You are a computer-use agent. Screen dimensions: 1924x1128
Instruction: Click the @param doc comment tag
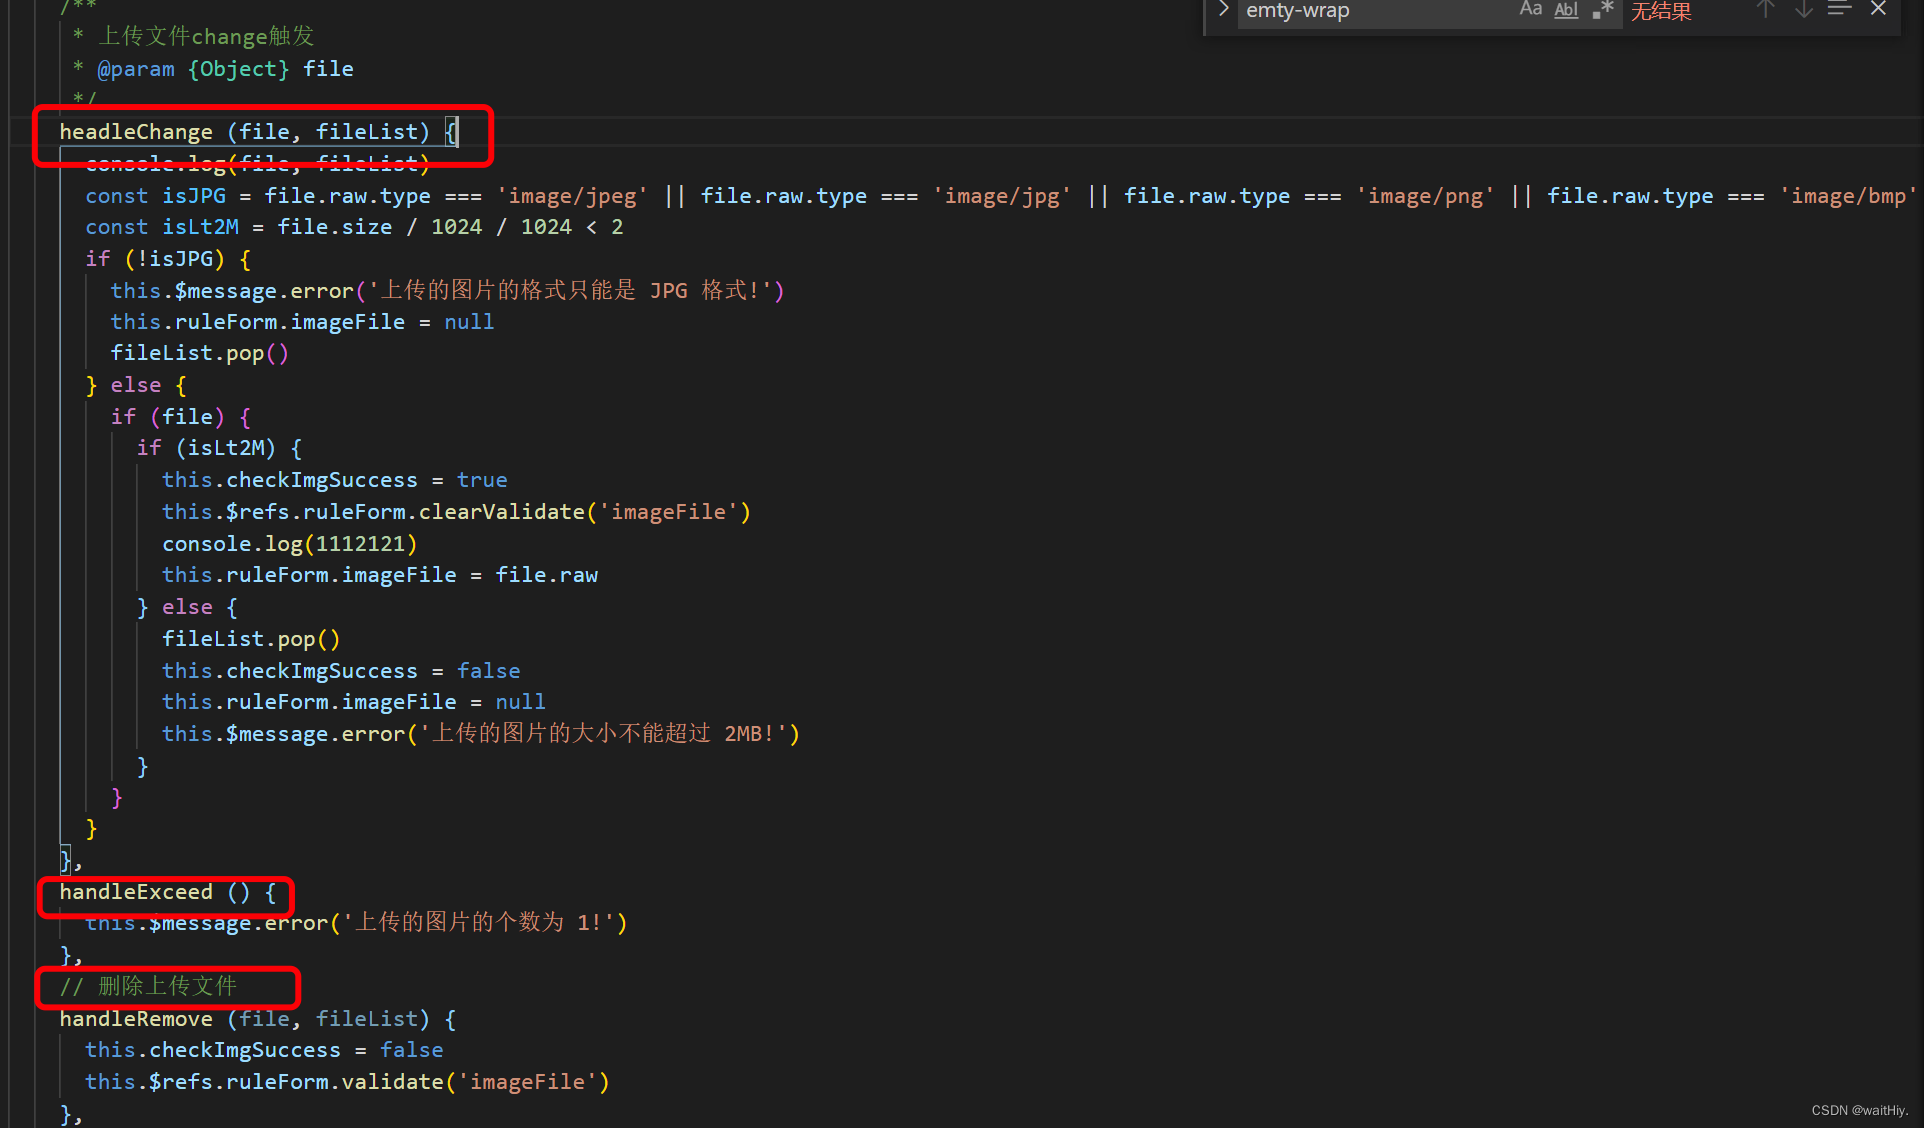pyautogui.click(x=136, y=69)
